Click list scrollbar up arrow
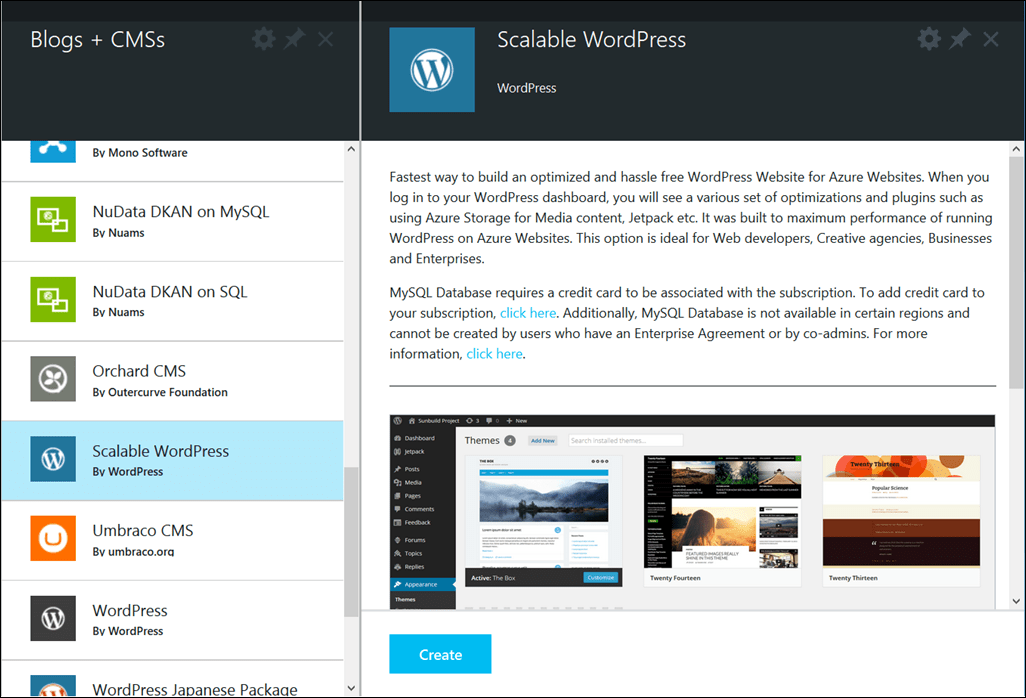Viewport: 1026px width, 698px height. click(x=351, y=149)
